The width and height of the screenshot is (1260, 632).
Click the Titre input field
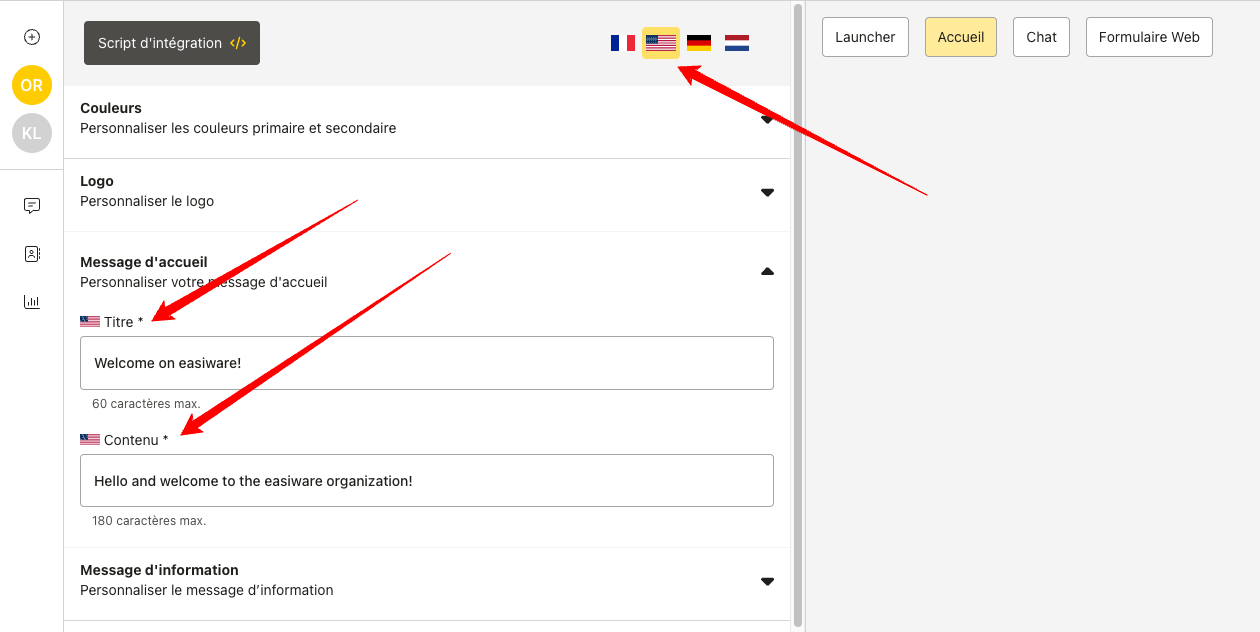click(426, 363)
